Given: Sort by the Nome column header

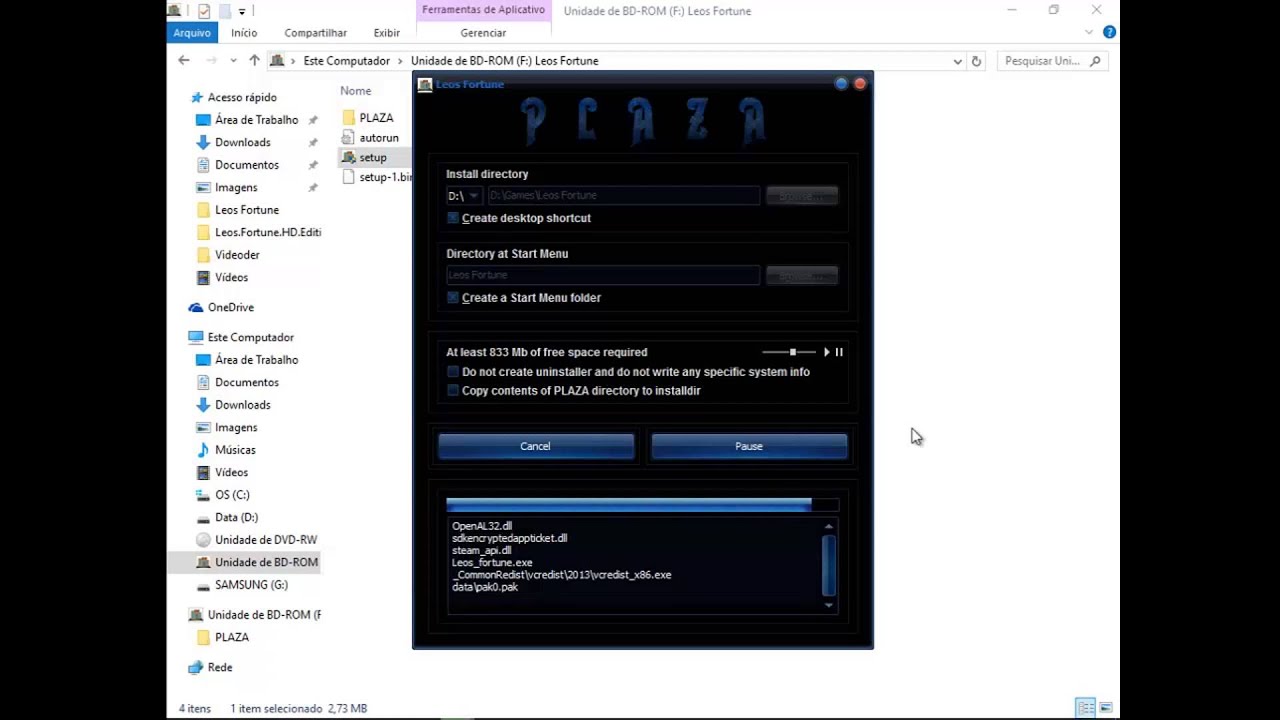Looking at the screenshot, I should [x=355, y=91].
